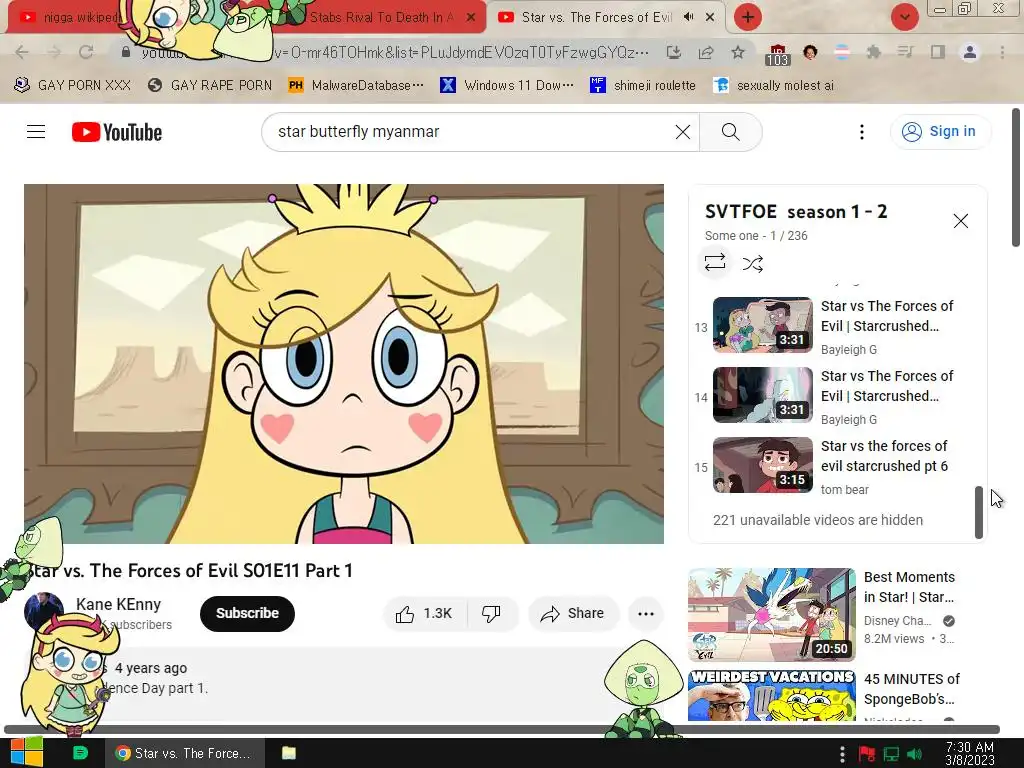Viewport: 1024px width, 768px height.
Task: Select the 'Star vs. The Forces of Evil' tab
Action: [596, 18]
